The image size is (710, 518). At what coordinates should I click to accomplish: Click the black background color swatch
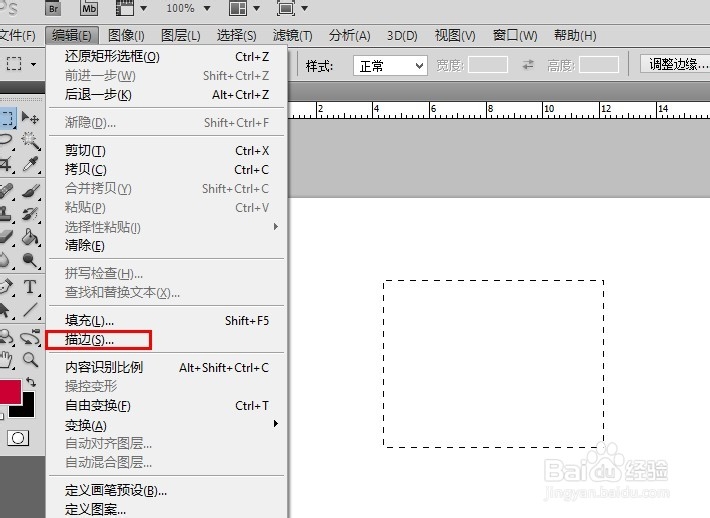26,409
